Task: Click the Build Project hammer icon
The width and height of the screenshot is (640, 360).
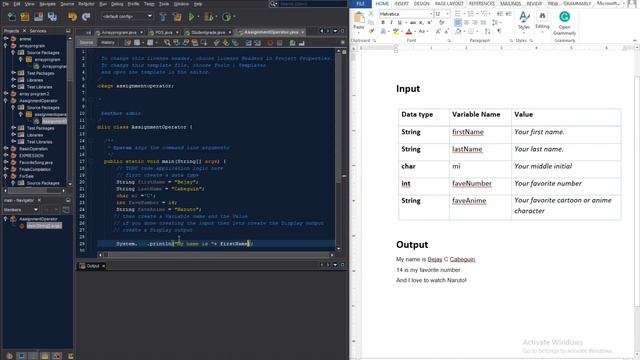Action: [x=163, y=17]
